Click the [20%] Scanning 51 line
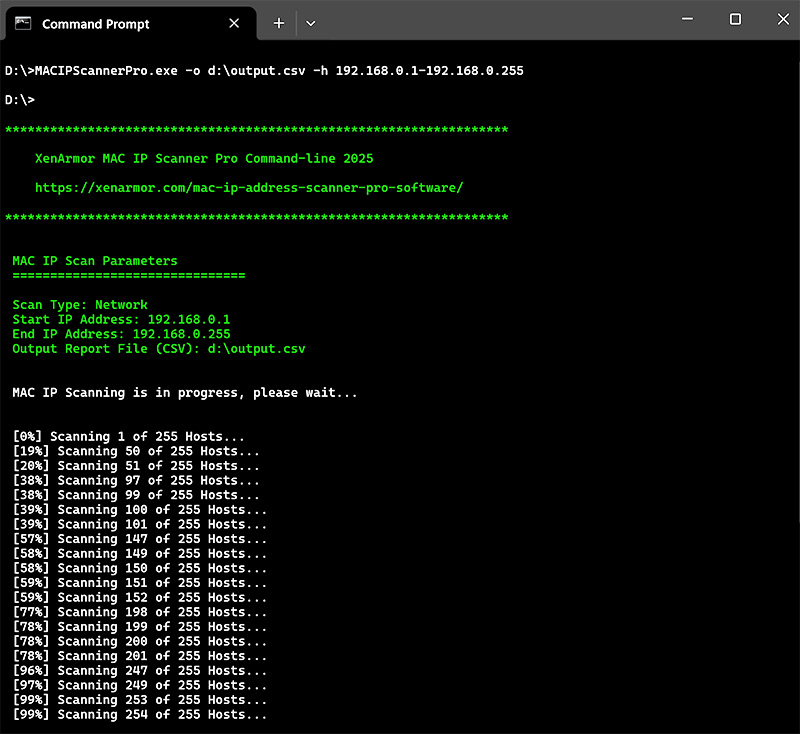The width and height of the screenshot is (800, 734). [136, 466]
